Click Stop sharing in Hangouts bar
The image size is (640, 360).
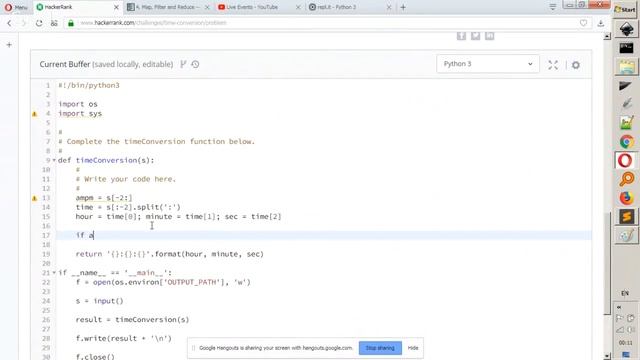380,348
